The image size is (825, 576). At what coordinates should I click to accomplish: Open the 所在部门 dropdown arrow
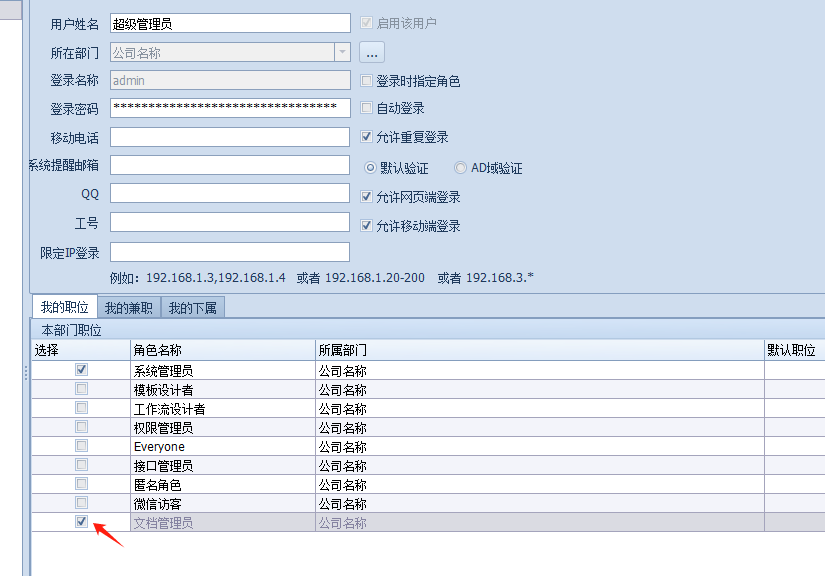point(342,52)
